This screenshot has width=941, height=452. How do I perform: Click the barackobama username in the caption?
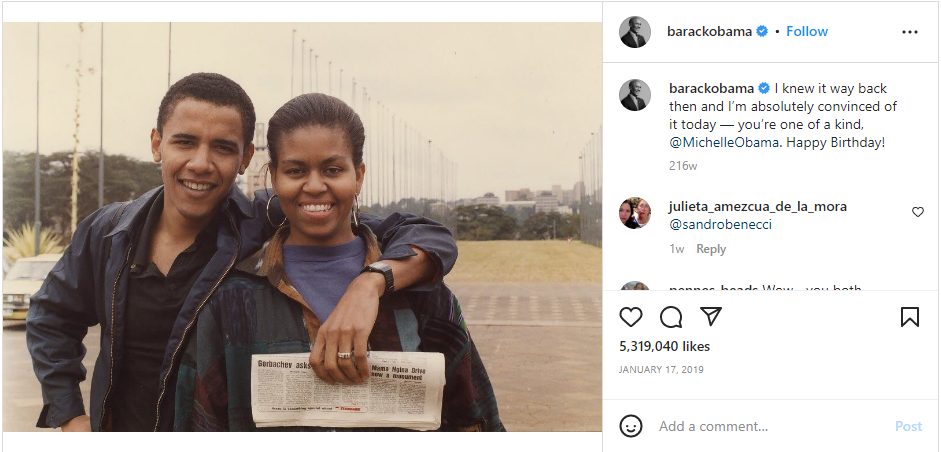[x=711, y=89]
